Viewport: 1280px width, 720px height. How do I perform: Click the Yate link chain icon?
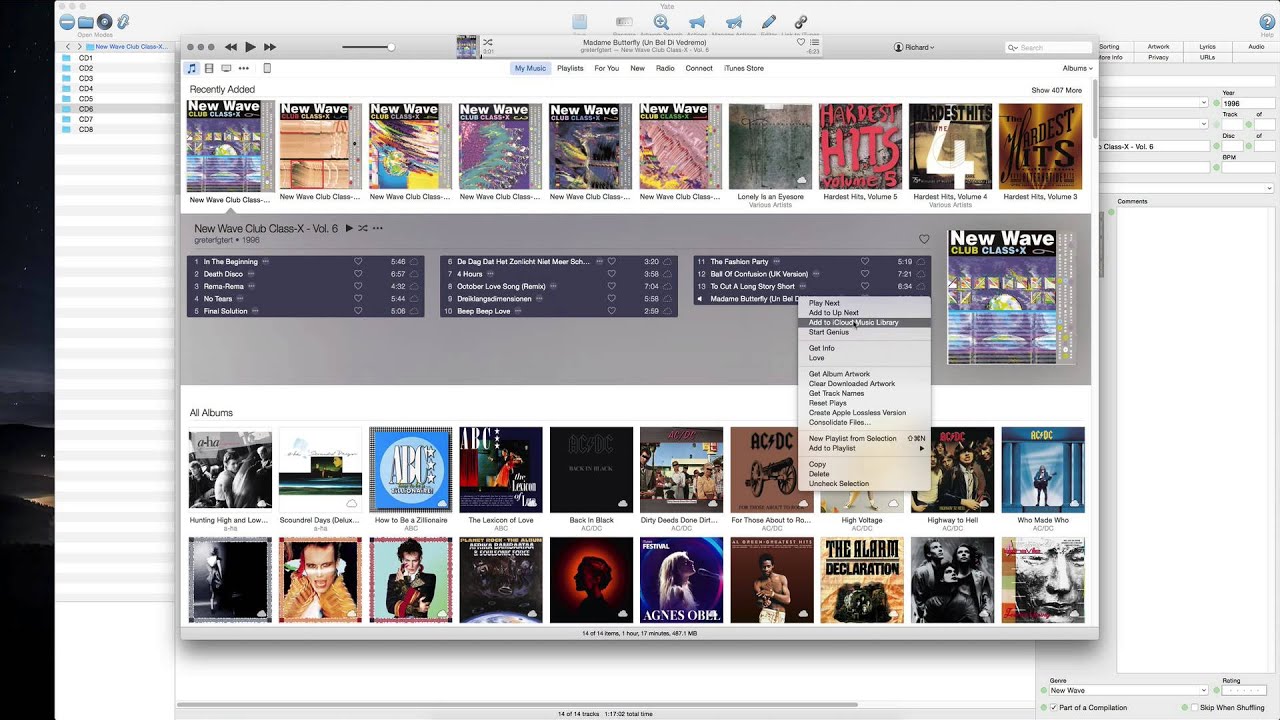801,21
